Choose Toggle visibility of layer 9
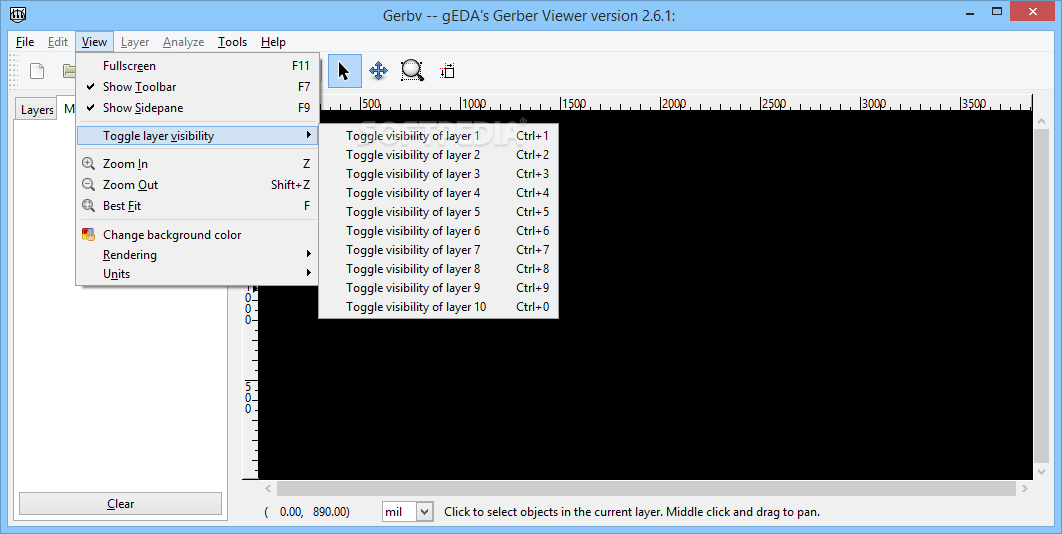This screenshot has width=1062, height=534. coord(439,287)
